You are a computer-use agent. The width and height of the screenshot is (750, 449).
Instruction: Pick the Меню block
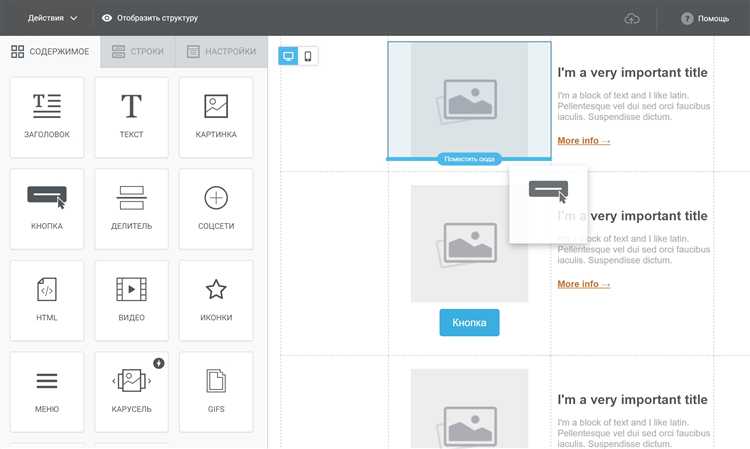[x=47, y=392]
